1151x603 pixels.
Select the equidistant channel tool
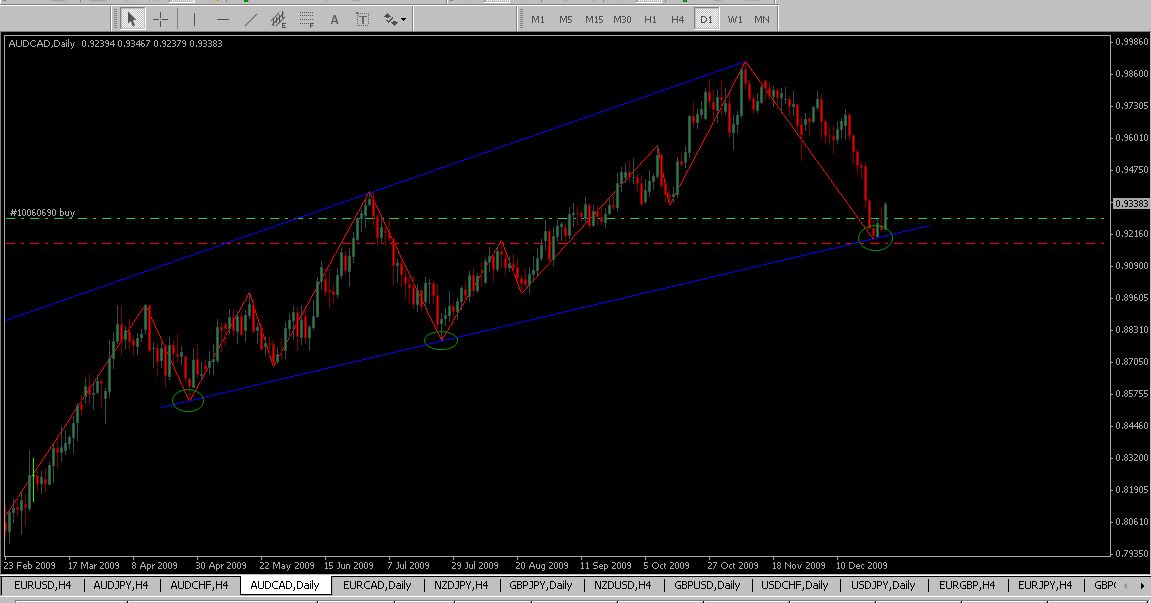click(x=279, y=19)
